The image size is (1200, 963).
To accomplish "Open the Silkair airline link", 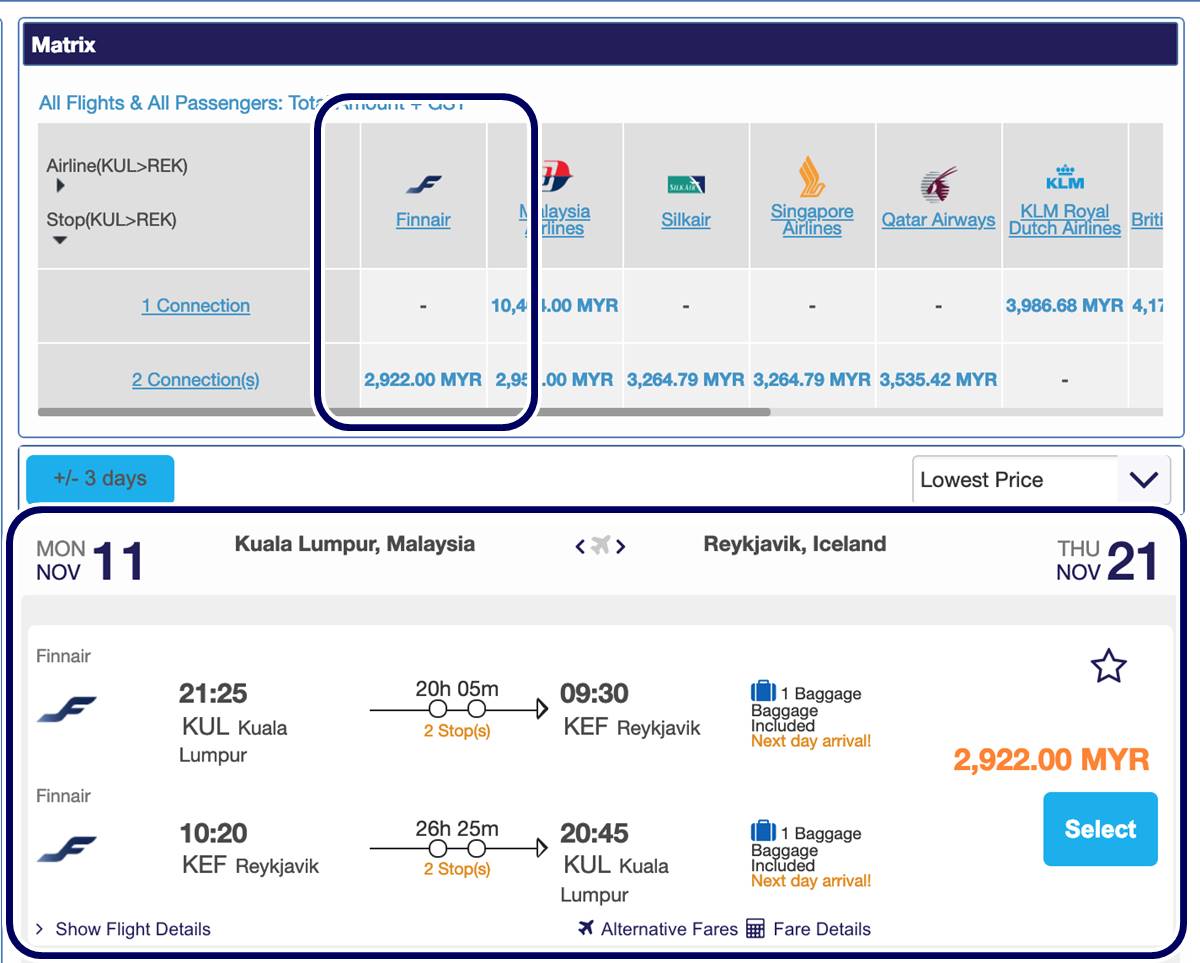I will coord(686,220).
